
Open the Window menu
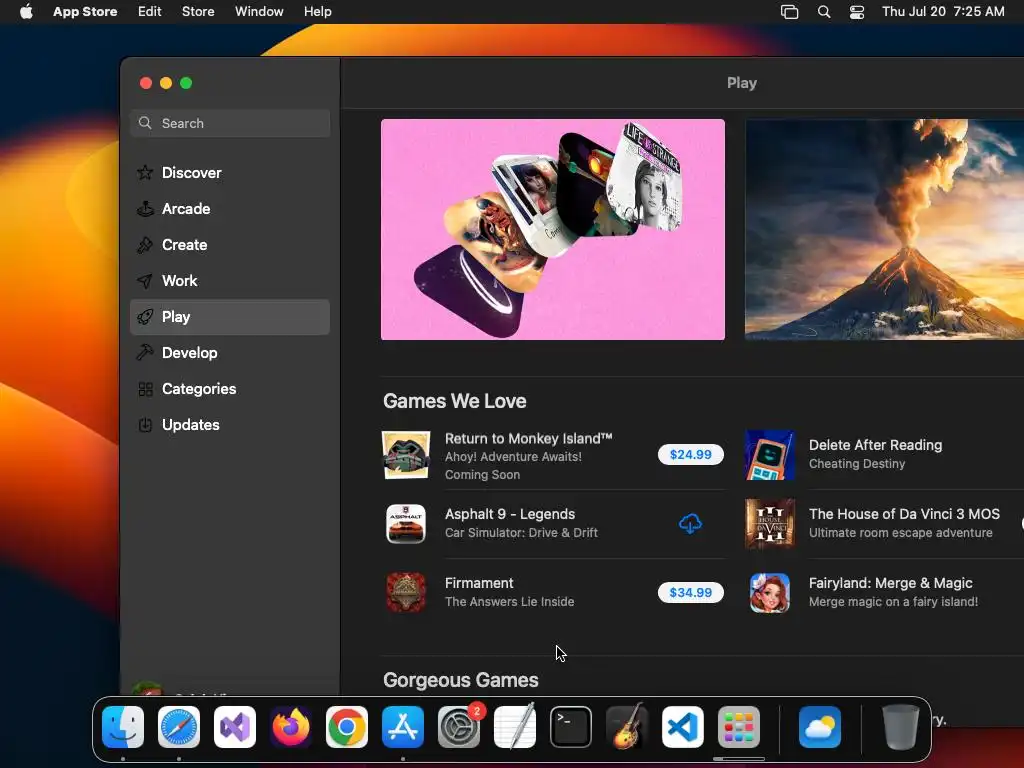pyautogui.click(x=259, y=12)
